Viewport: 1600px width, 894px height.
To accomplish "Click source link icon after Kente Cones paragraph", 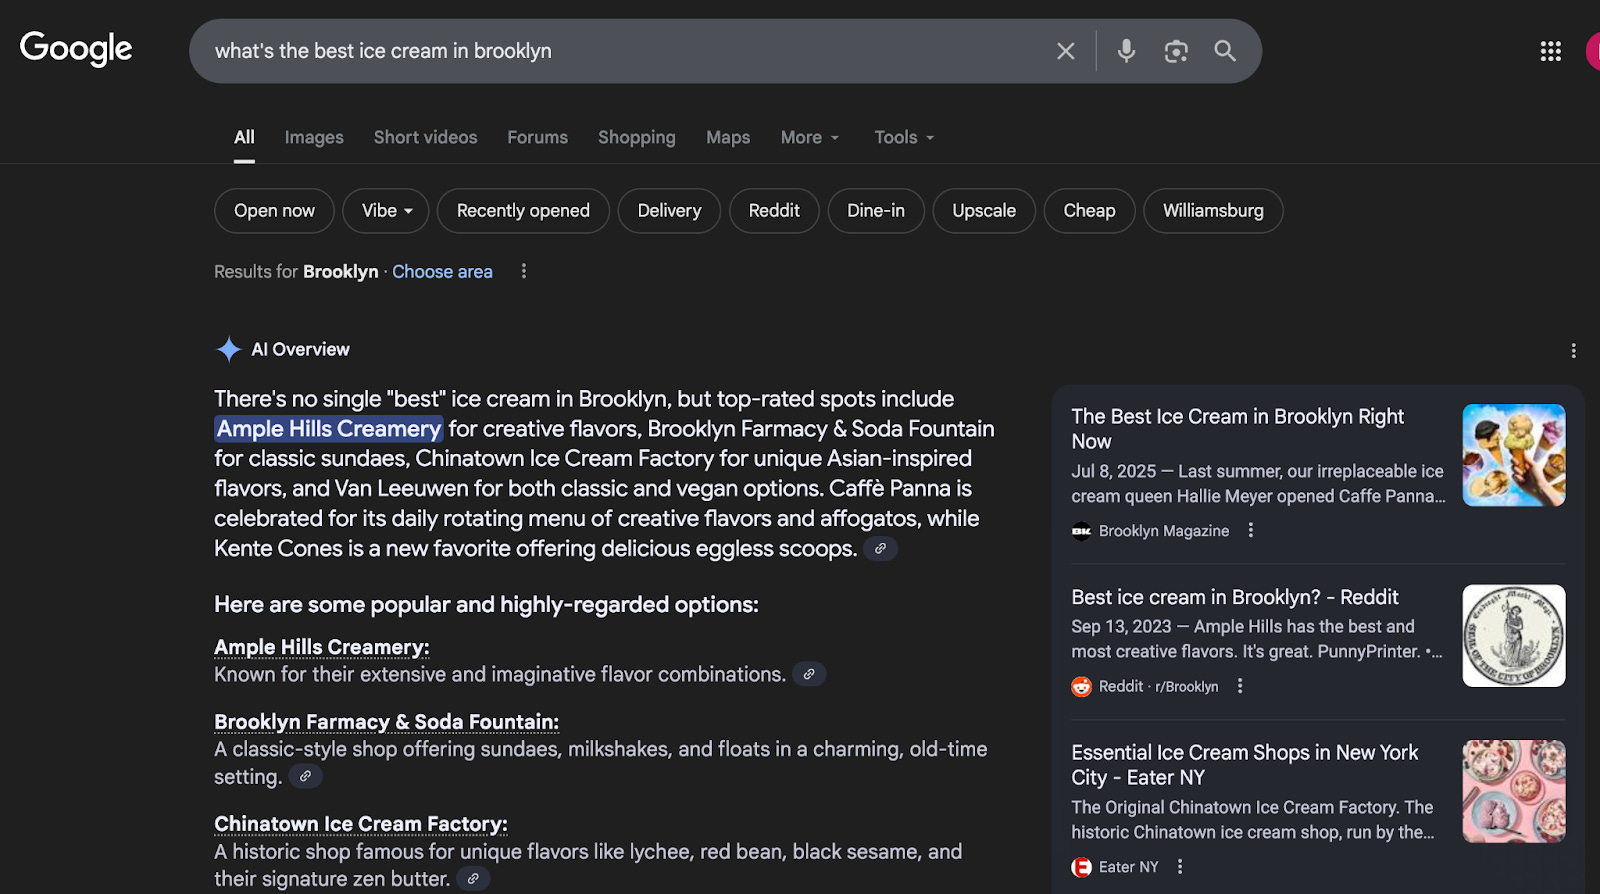I will pos(880,549).
